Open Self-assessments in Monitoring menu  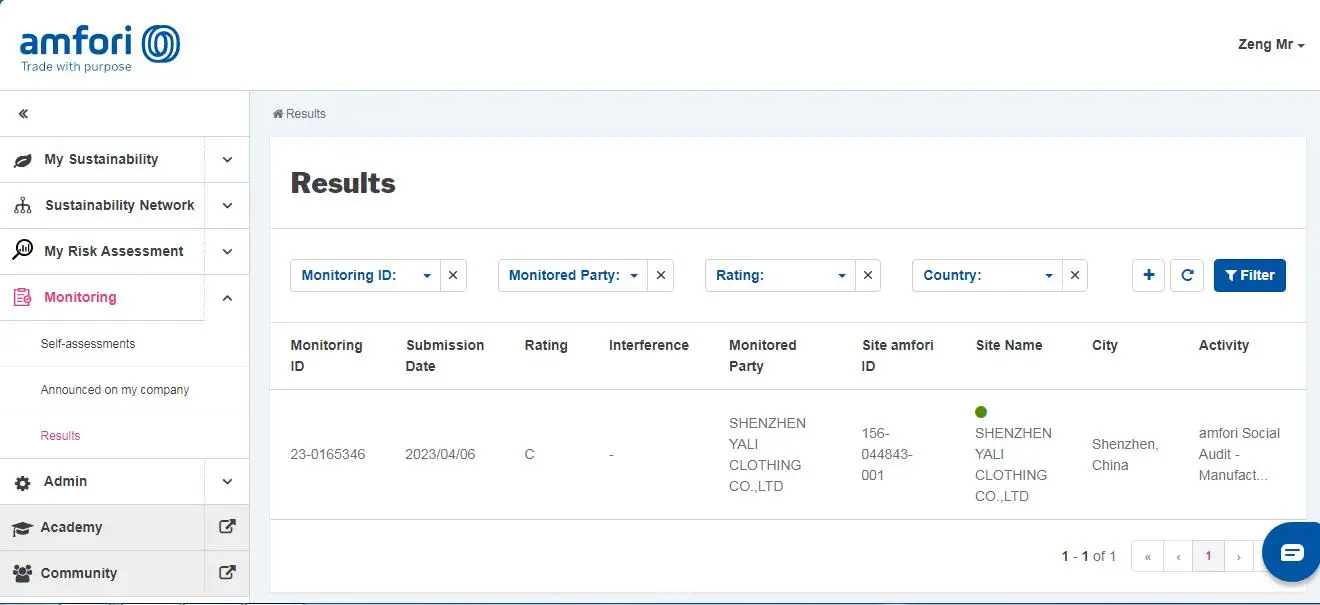tap(88, 343)
